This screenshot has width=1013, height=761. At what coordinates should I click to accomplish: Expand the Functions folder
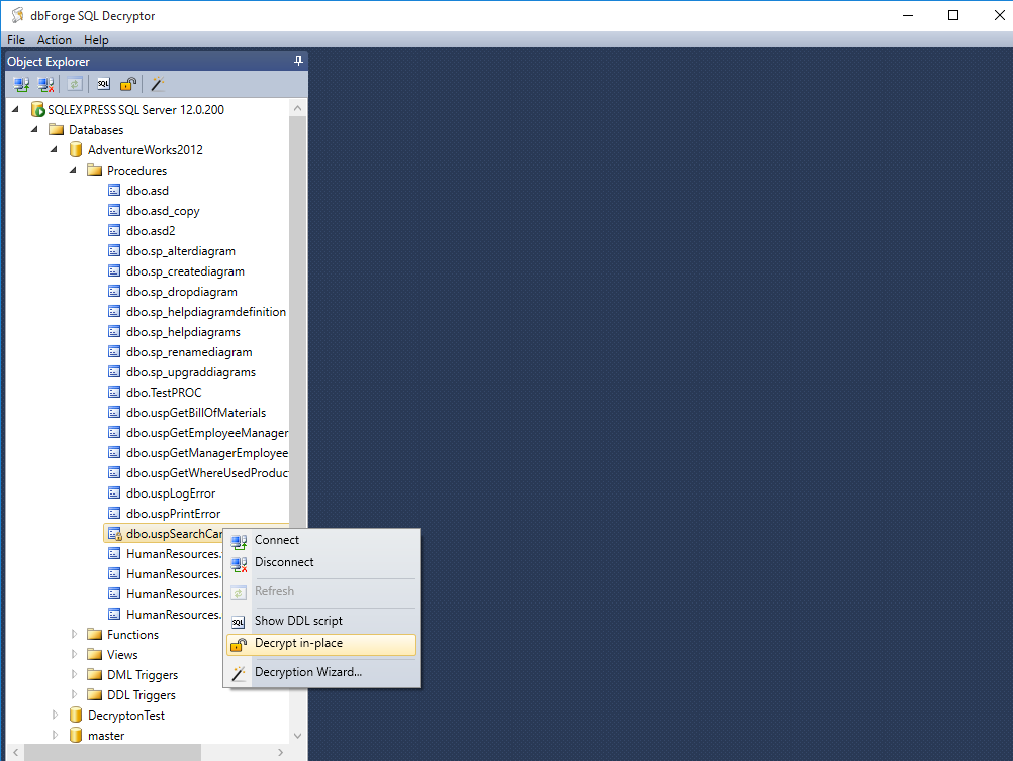pyautogui.click(x=74, y=634)
